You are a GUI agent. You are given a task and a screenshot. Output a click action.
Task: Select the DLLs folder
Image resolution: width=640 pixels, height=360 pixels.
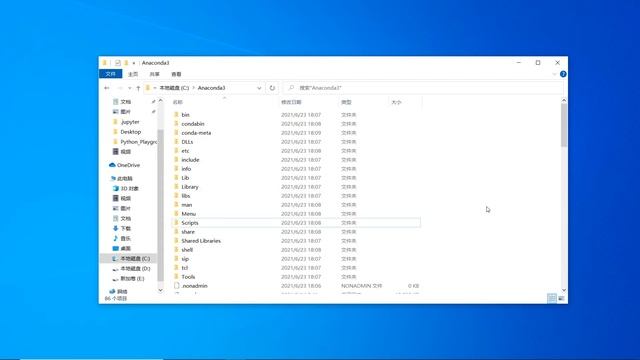click(187, 142)
